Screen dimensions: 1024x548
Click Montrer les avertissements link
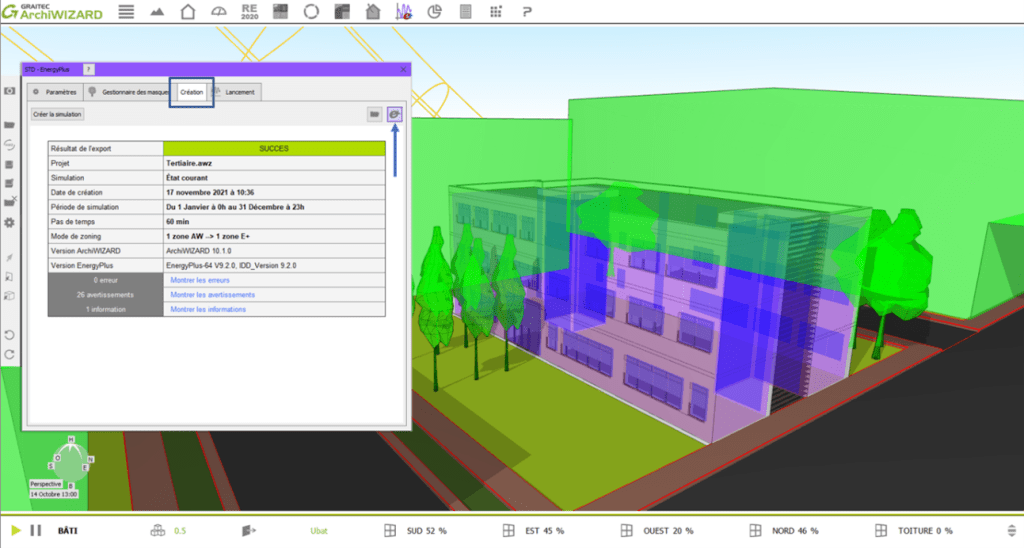pos(212,295)
